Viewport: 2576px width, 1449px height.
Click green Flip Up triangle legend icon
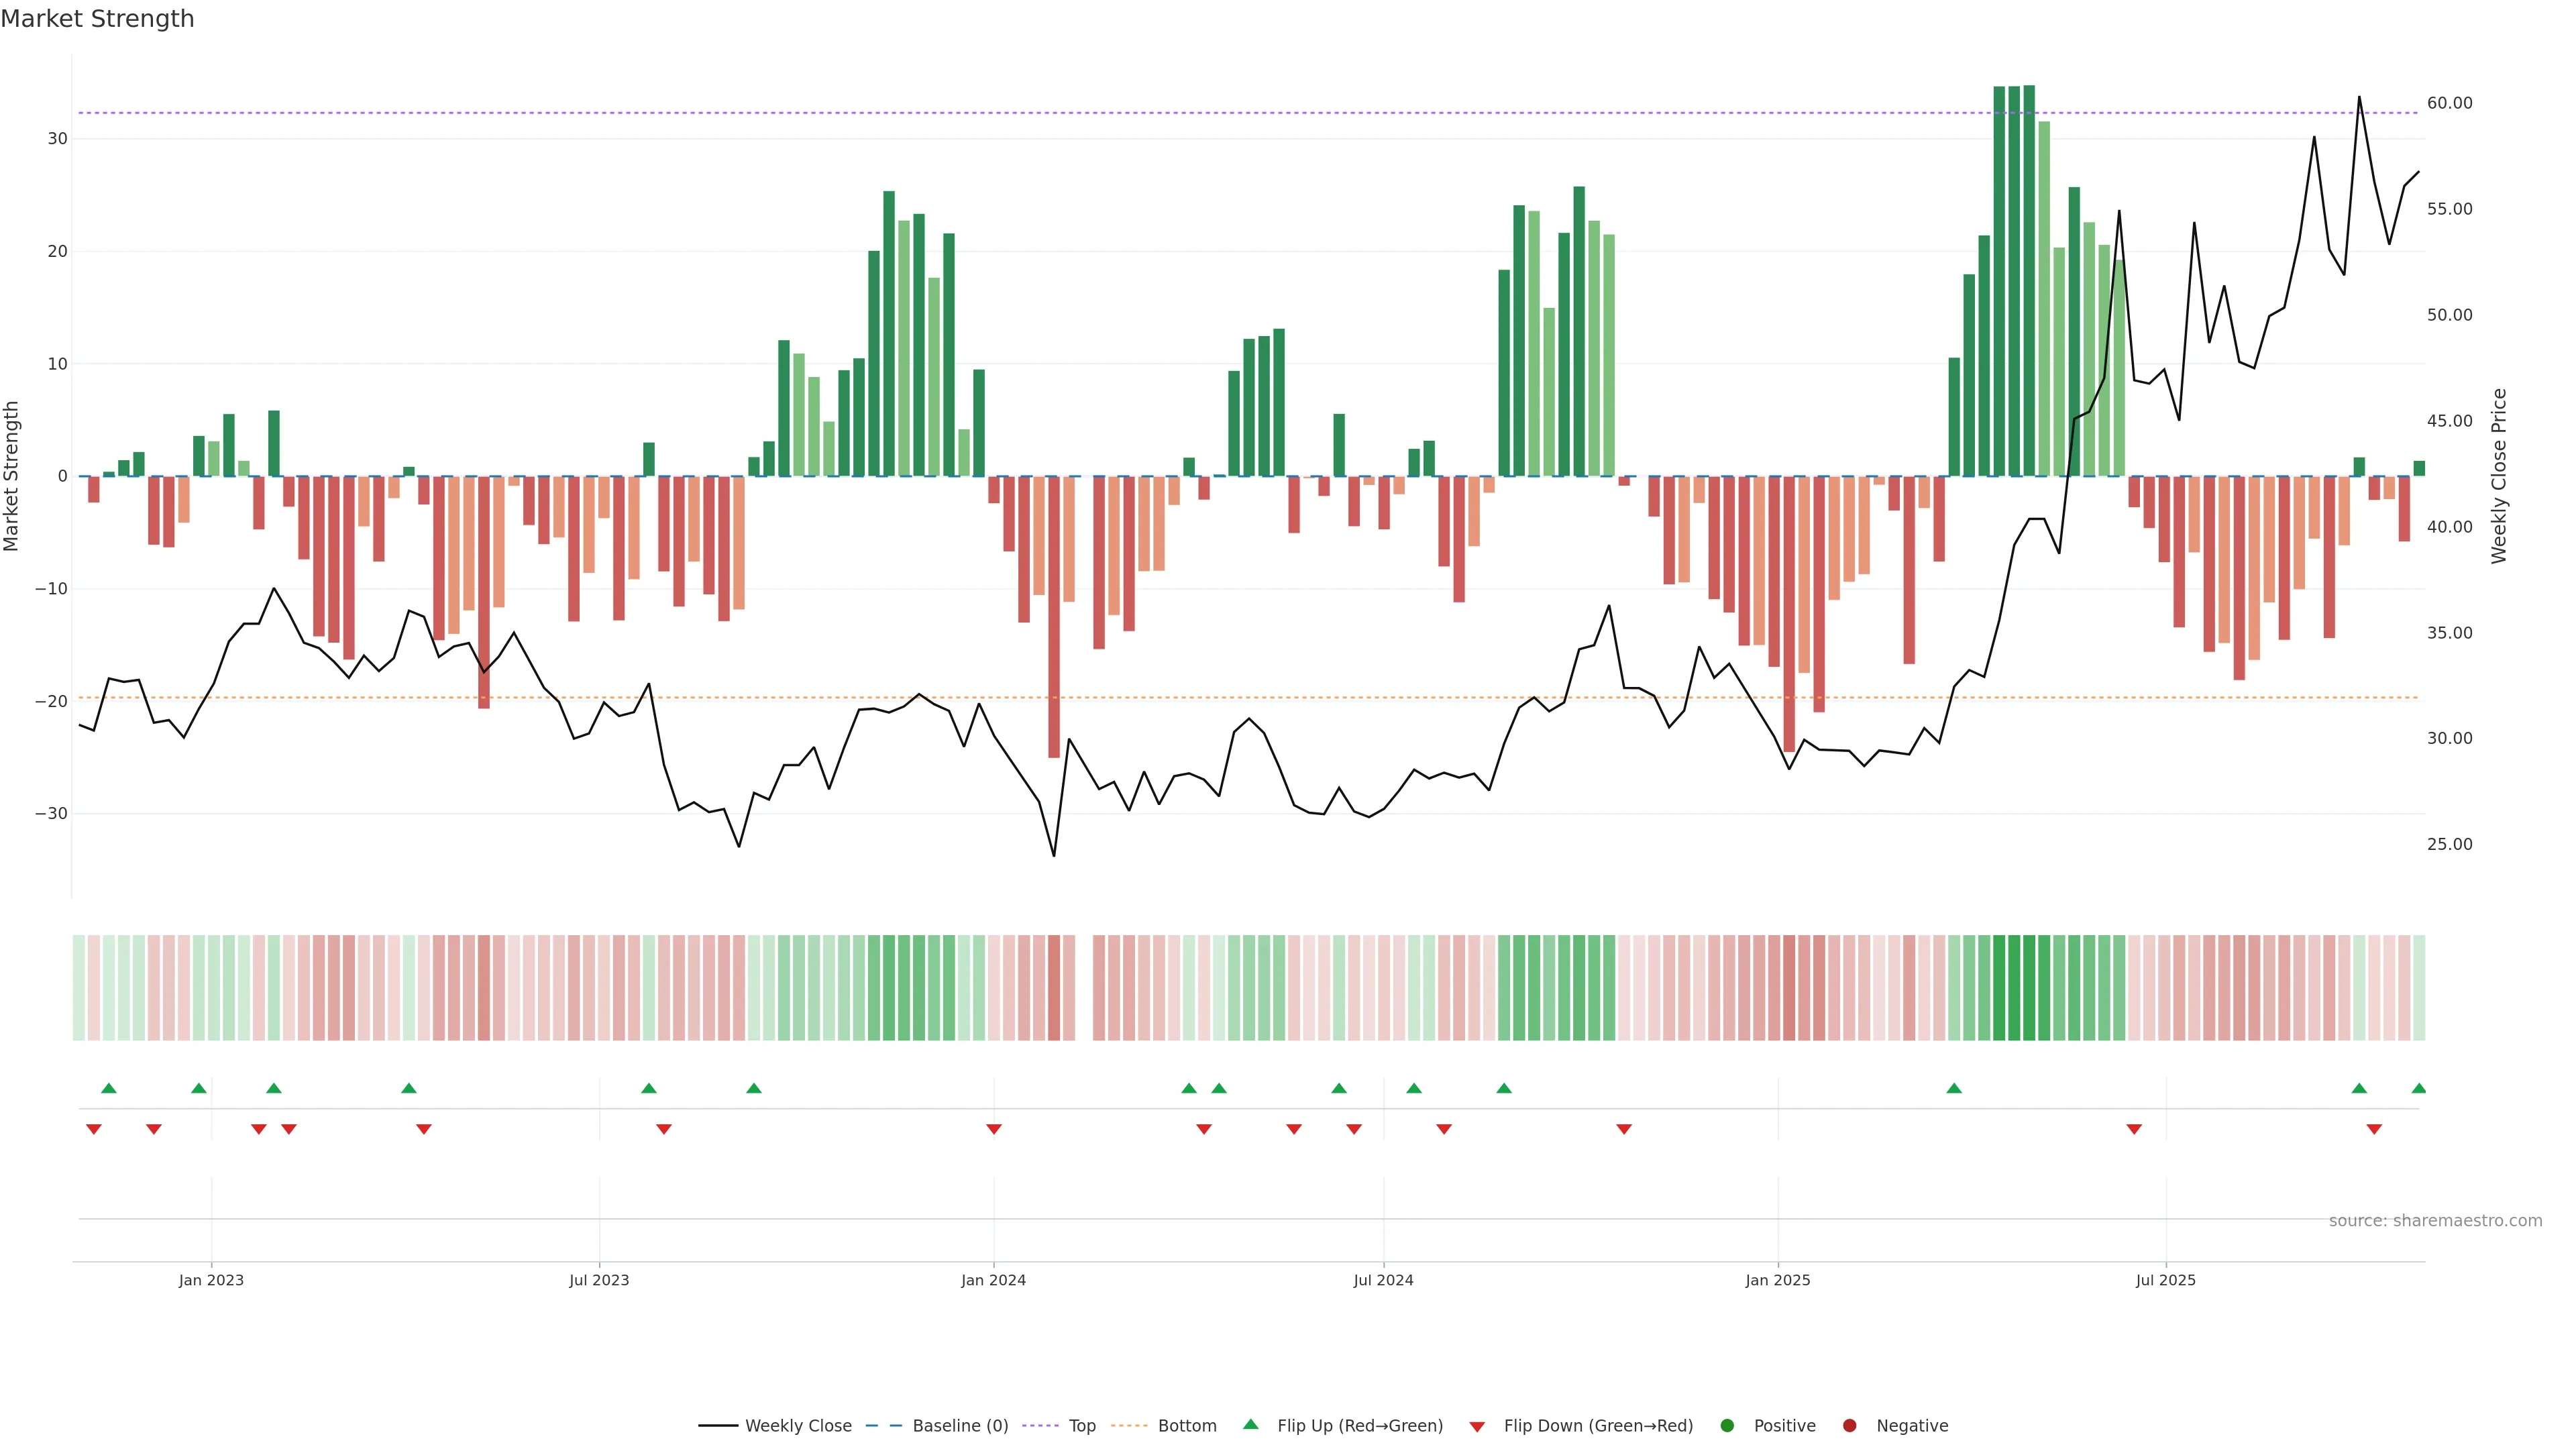(x=1250, y=1424)
